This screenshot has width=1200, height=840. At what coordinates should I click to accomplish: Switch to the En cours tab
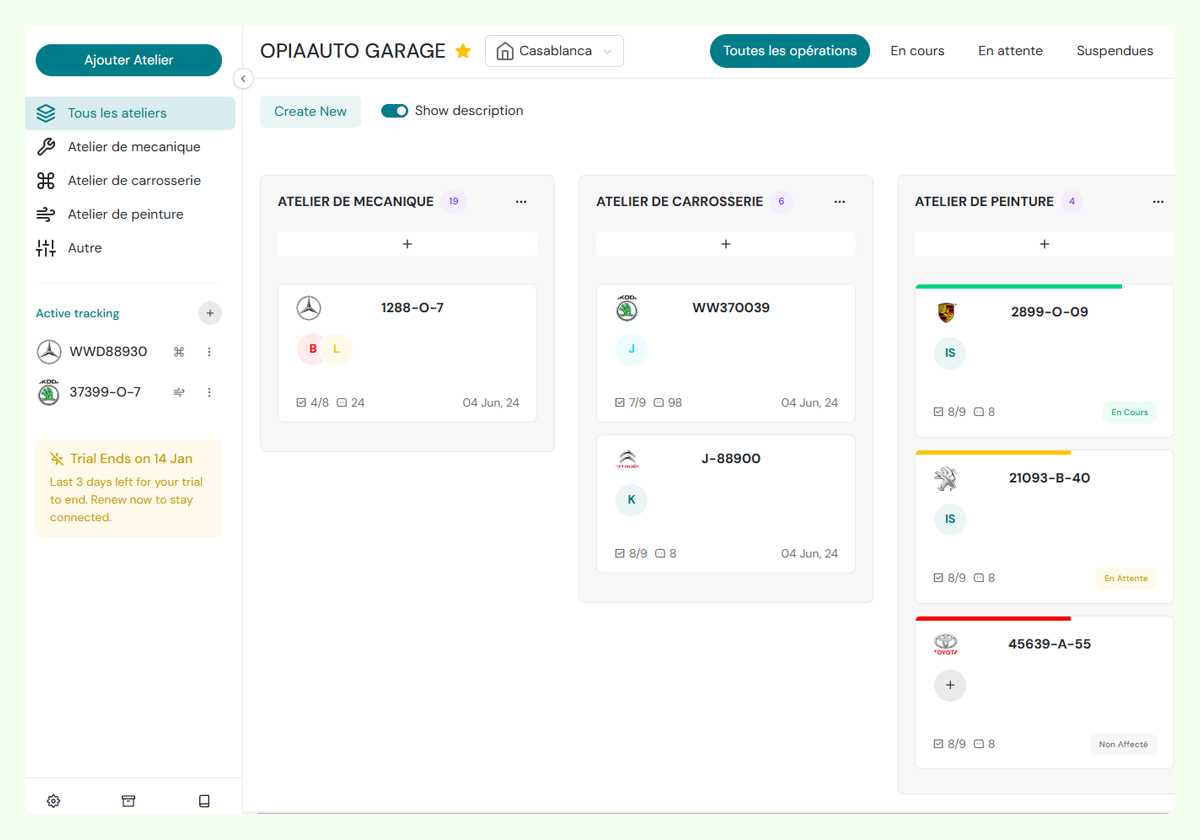(917, 51)
